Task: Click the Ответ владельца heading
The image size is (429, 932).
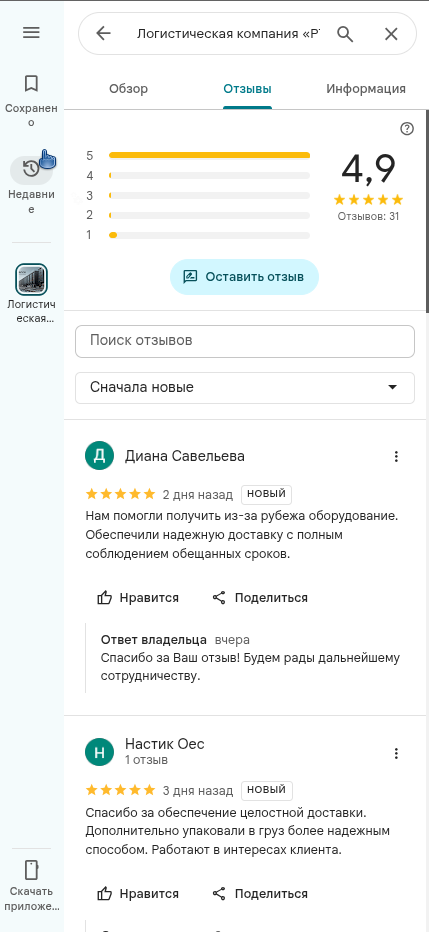Action: 154,640
